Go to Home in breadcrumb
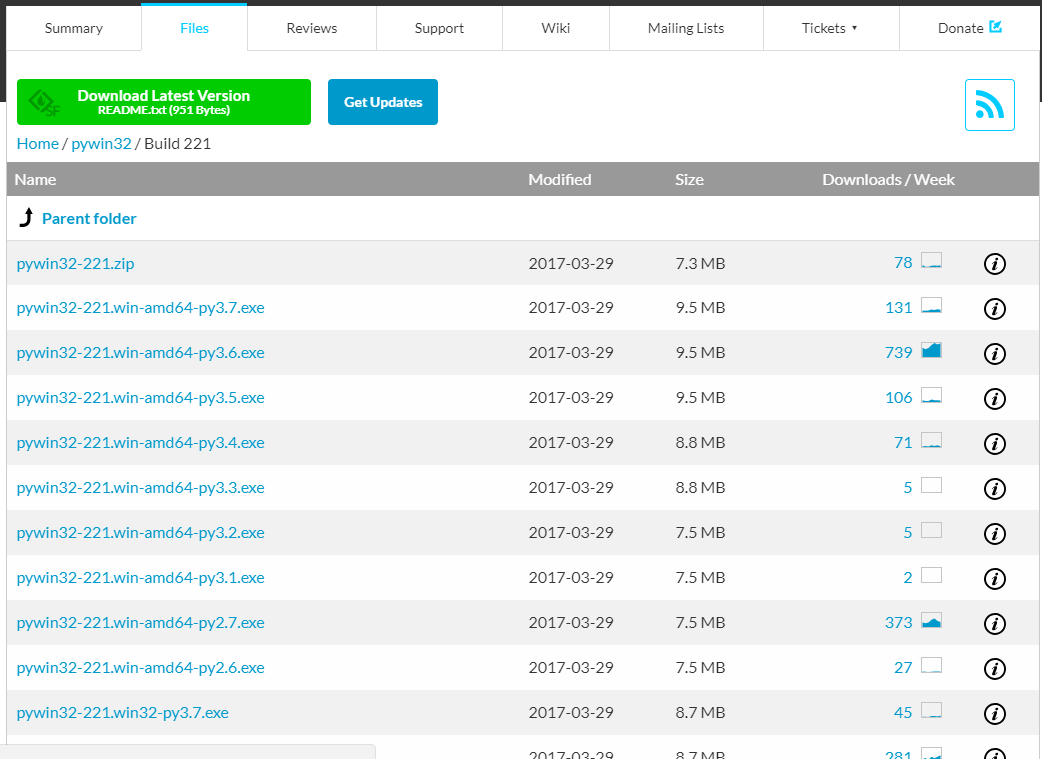 point(38,144)
